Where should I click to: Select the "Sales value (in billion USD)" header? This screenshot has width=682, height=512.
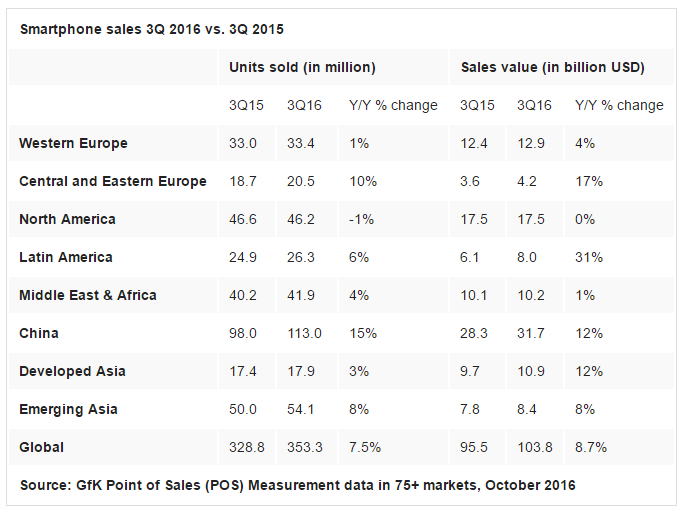pos(552,67)
